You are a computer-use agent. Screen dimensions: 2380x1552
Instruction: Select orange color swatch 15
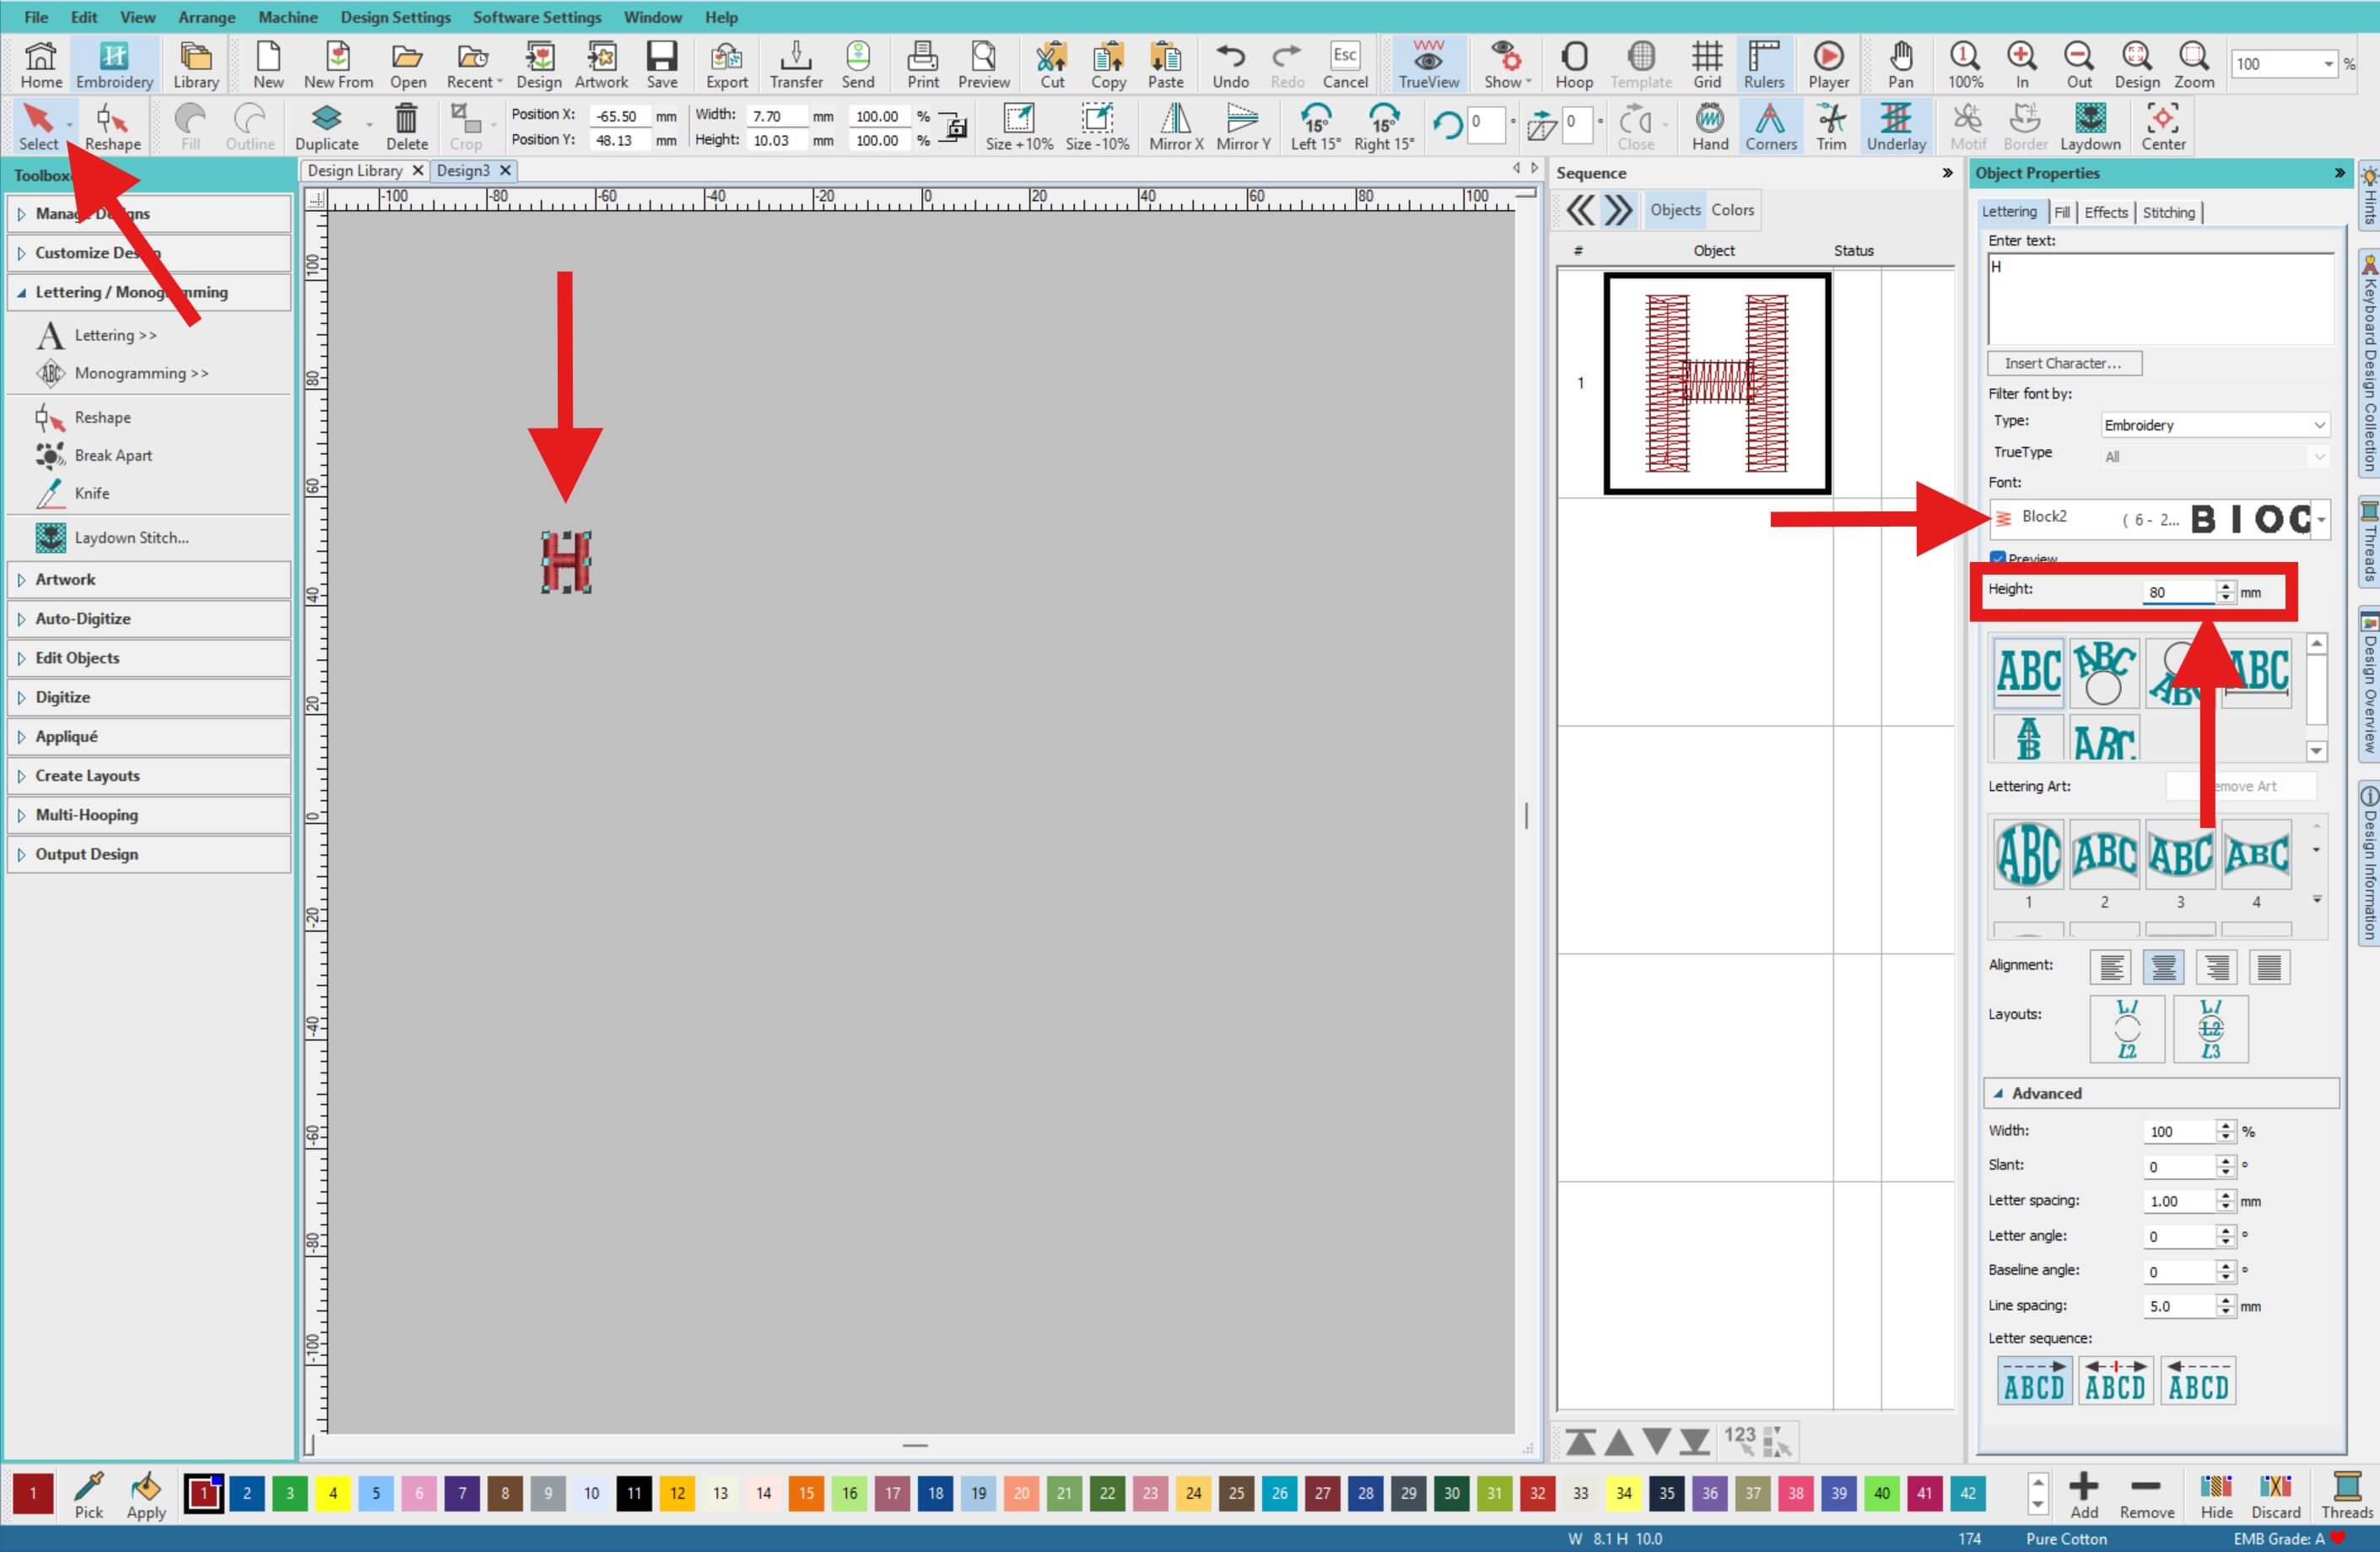coord(806,1493)
